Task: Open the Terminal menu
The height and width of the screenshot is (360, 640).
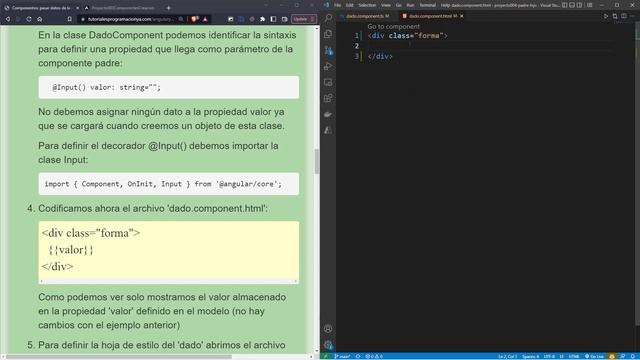Action: coord(427,5)
